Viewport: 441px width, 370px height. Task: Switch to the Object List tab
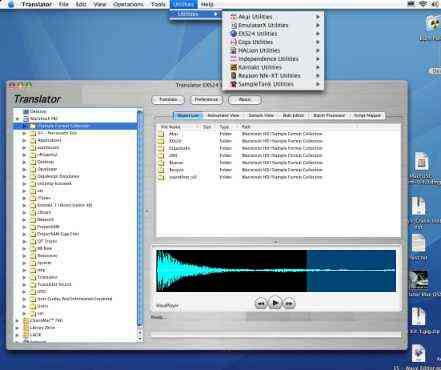point(188,115)
